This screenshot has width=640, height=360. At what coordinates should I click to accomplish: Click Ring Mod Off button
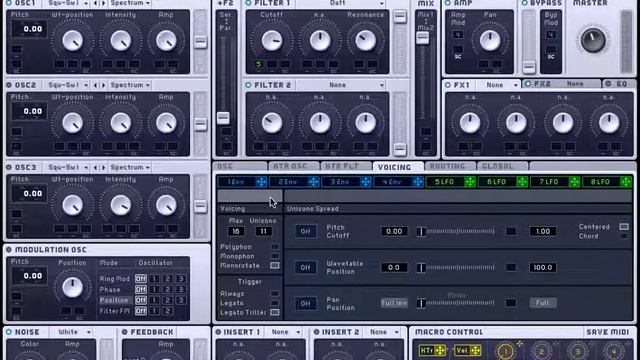141,278
